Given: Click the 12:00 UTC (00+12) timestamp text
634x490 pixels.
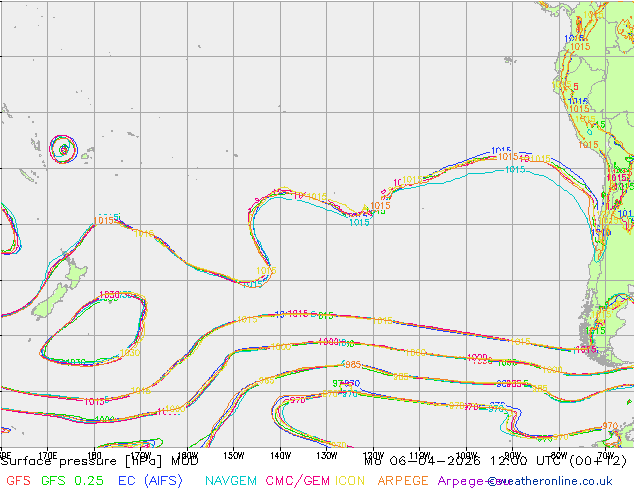Looking at the screenshot, I should (x=558, y=460).
